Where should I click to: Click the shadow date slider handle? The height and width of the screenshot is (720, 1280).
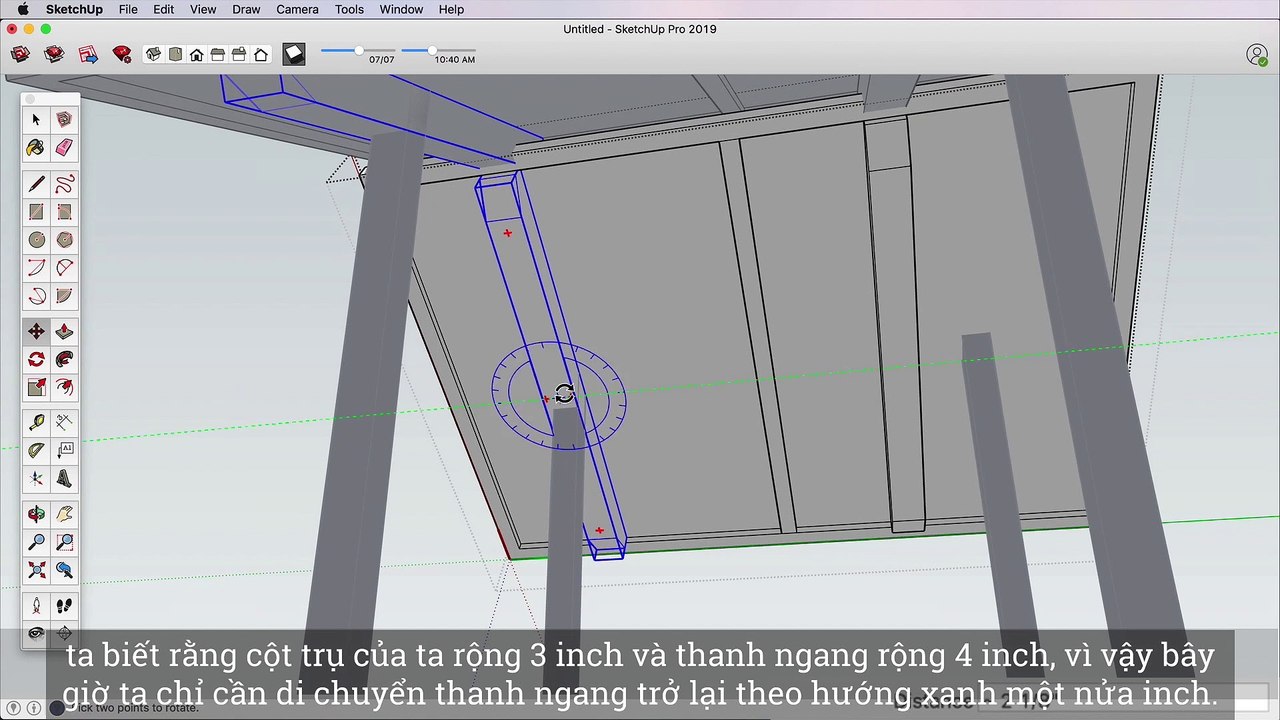[x=359, y=50]
